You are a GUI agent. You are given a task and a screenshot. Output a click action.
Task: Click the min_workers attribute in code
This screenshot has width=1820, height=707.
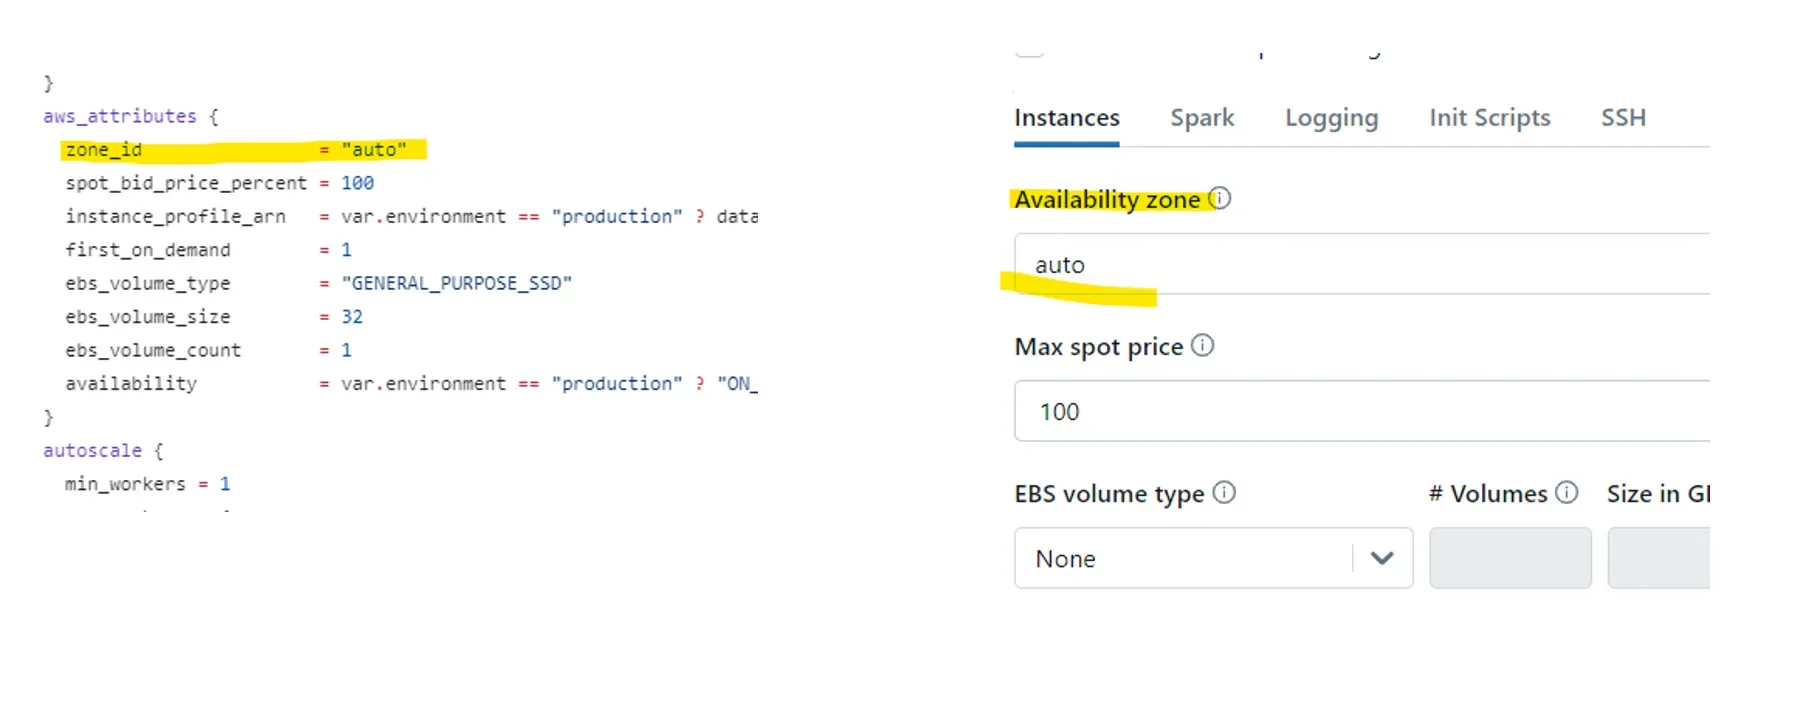pyautogui.click(x=125, y=484)
